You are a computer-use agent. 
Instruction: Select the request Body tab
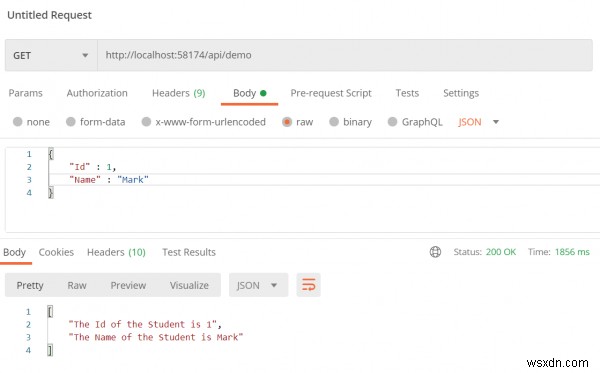click(x=249, y=93)
